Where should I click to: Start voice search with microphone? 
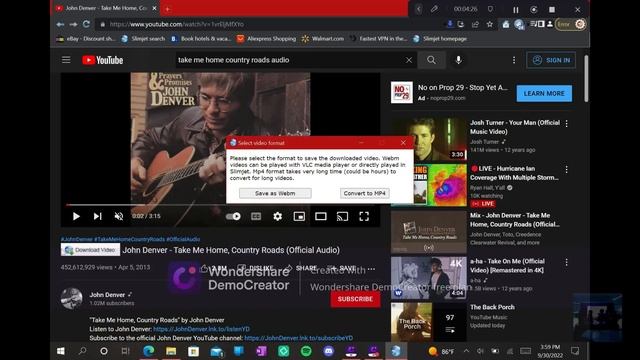pyautogui.click(x=458, y=60)
